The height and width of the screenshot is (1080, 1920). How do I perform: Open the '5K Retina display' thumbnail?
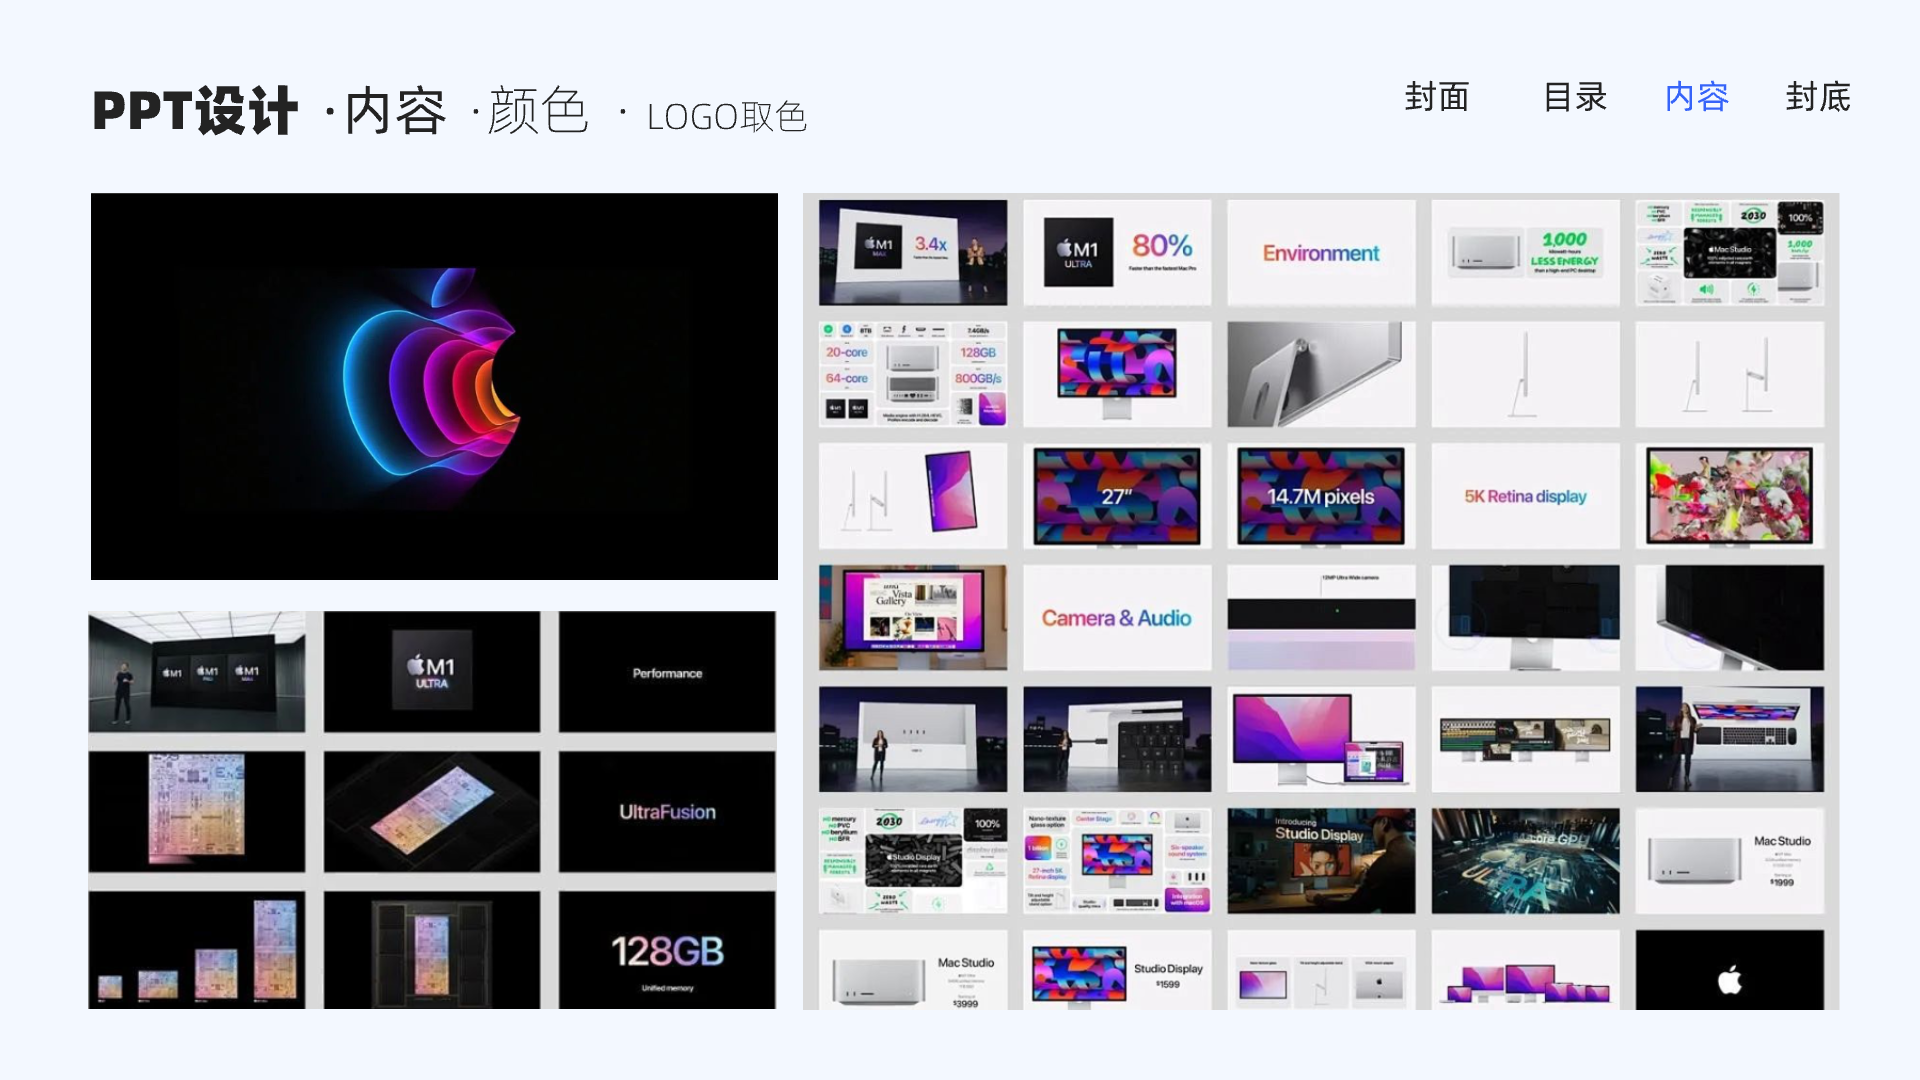(x=1525, y=496)
